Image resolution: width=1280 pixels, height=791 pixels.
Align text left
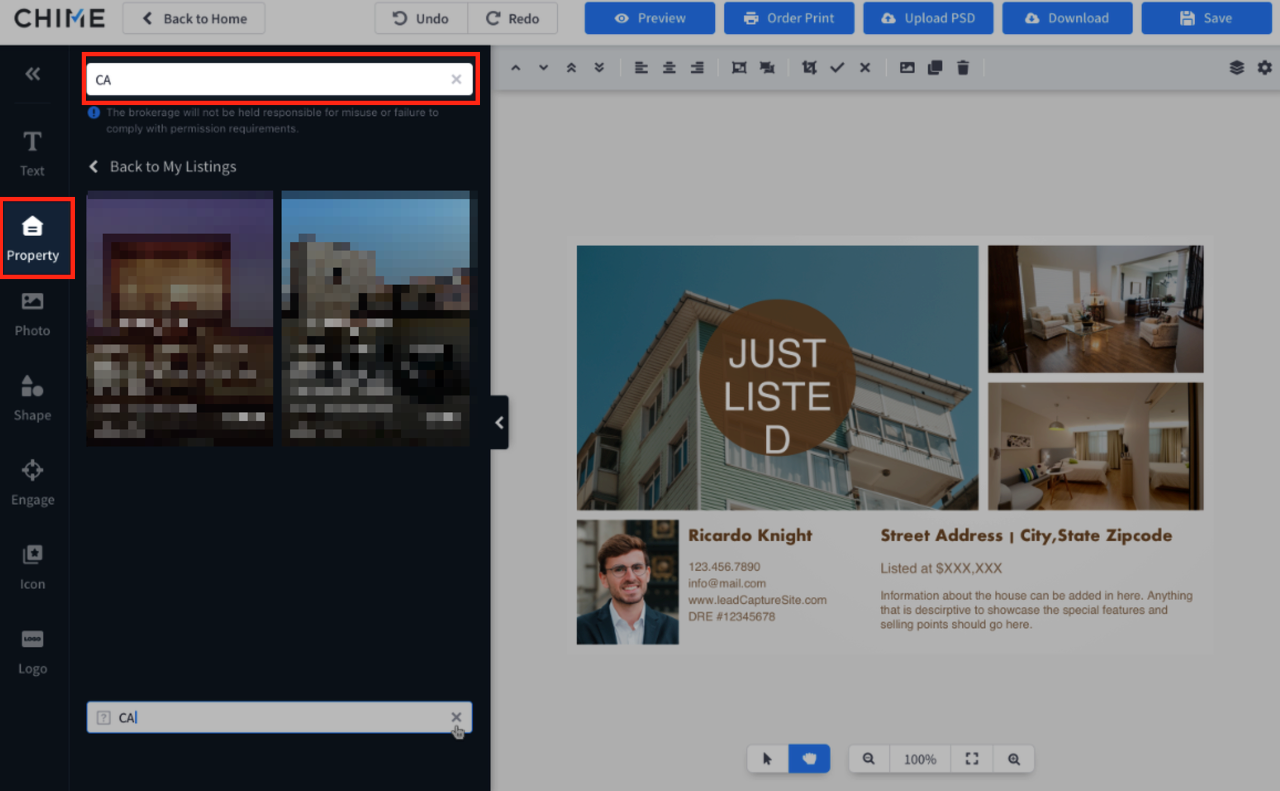pyautogui.click(x=641, y=68)
